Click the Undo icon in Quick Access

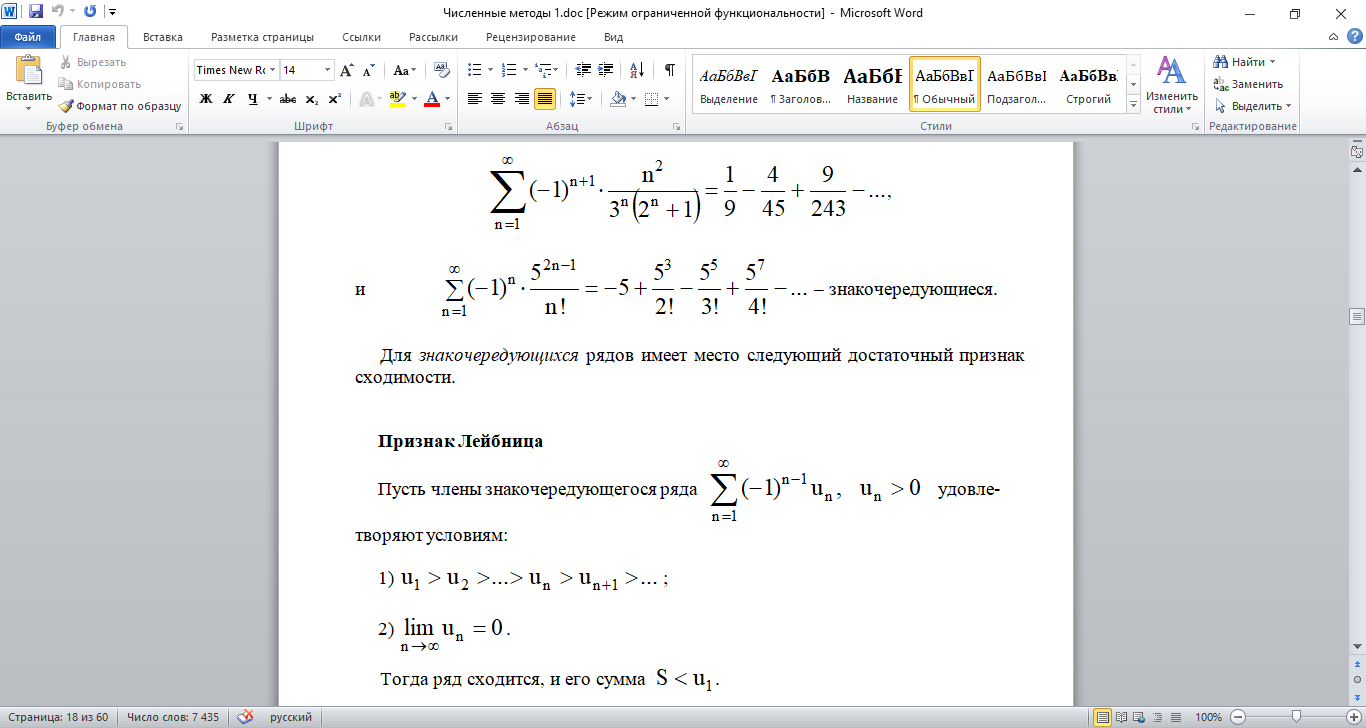(58, 13)
